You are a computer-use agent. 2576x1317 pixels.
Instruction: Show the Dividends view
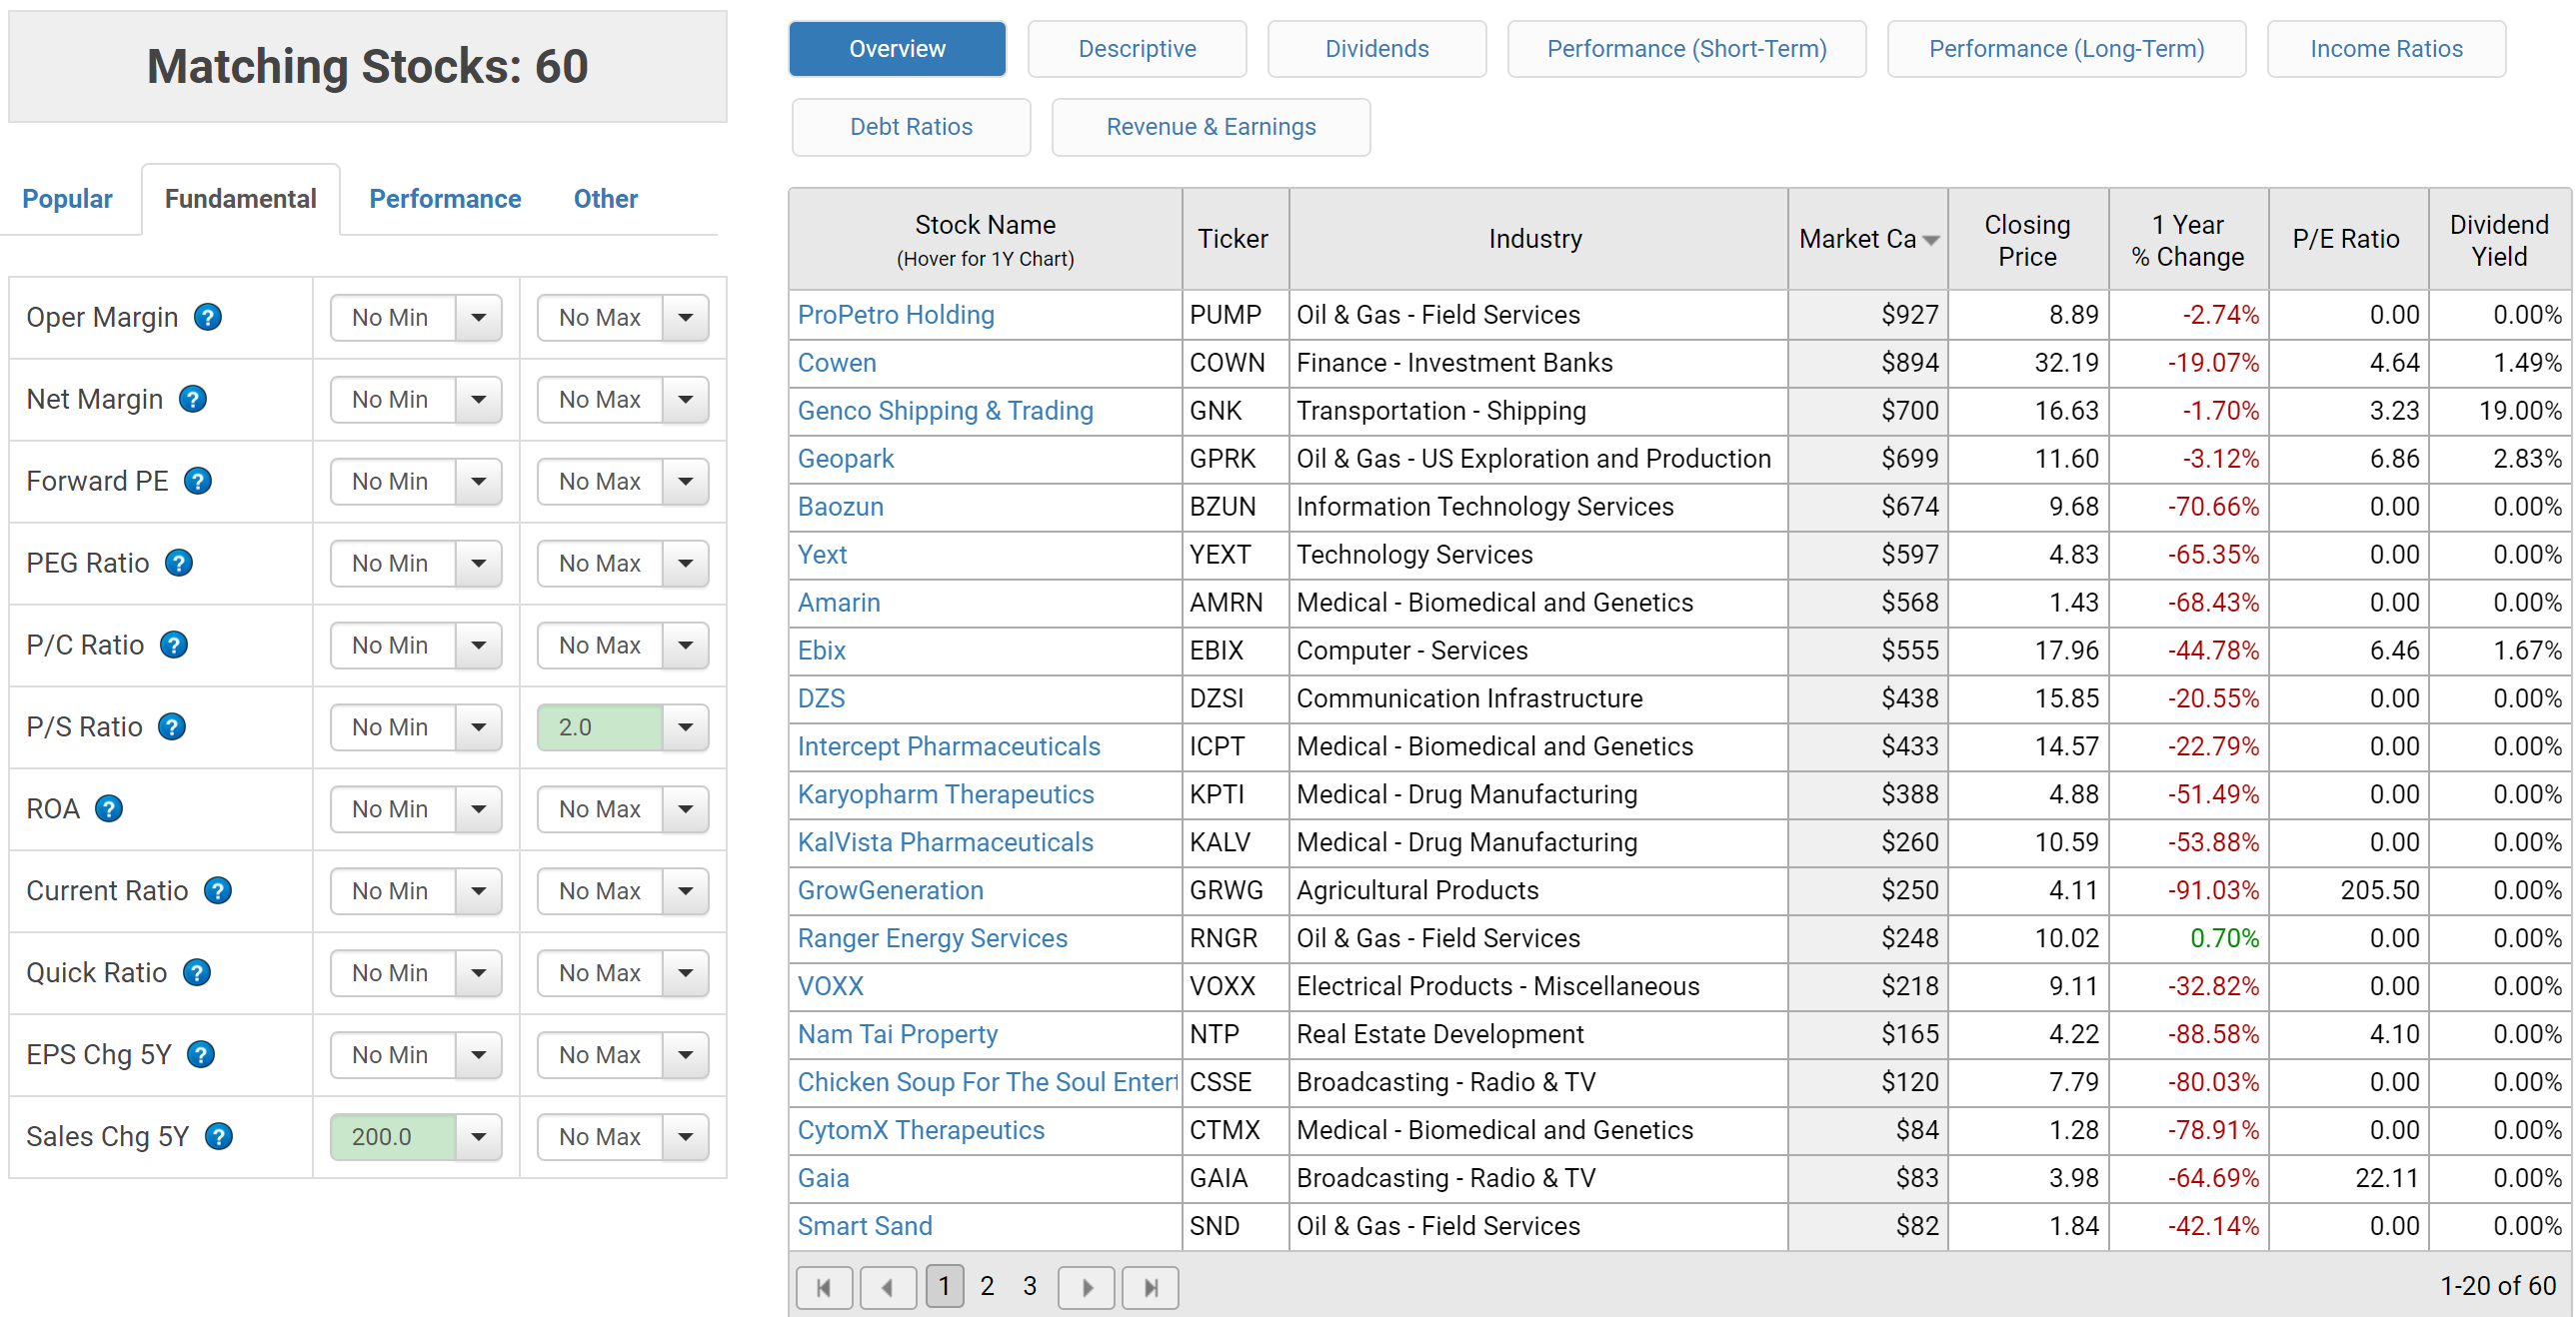[1376, 49]
